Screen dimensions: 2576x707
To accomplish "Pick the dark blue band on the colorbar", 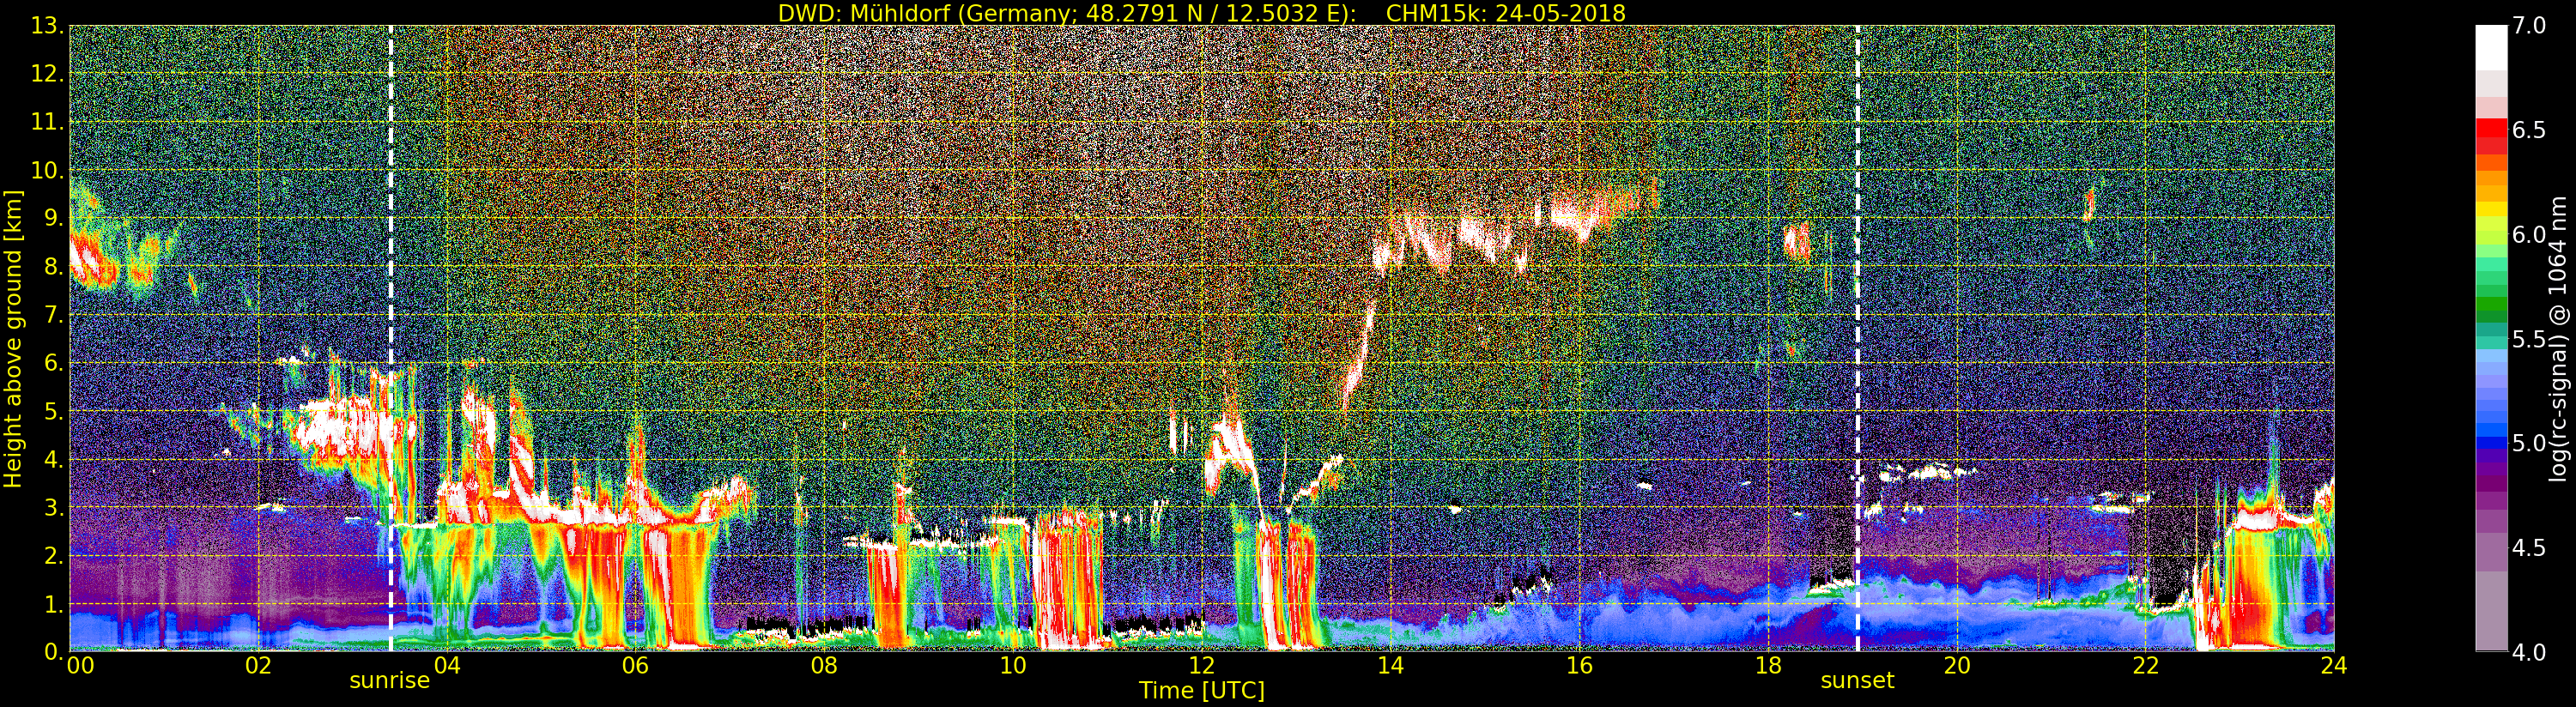I will 2491,441.
